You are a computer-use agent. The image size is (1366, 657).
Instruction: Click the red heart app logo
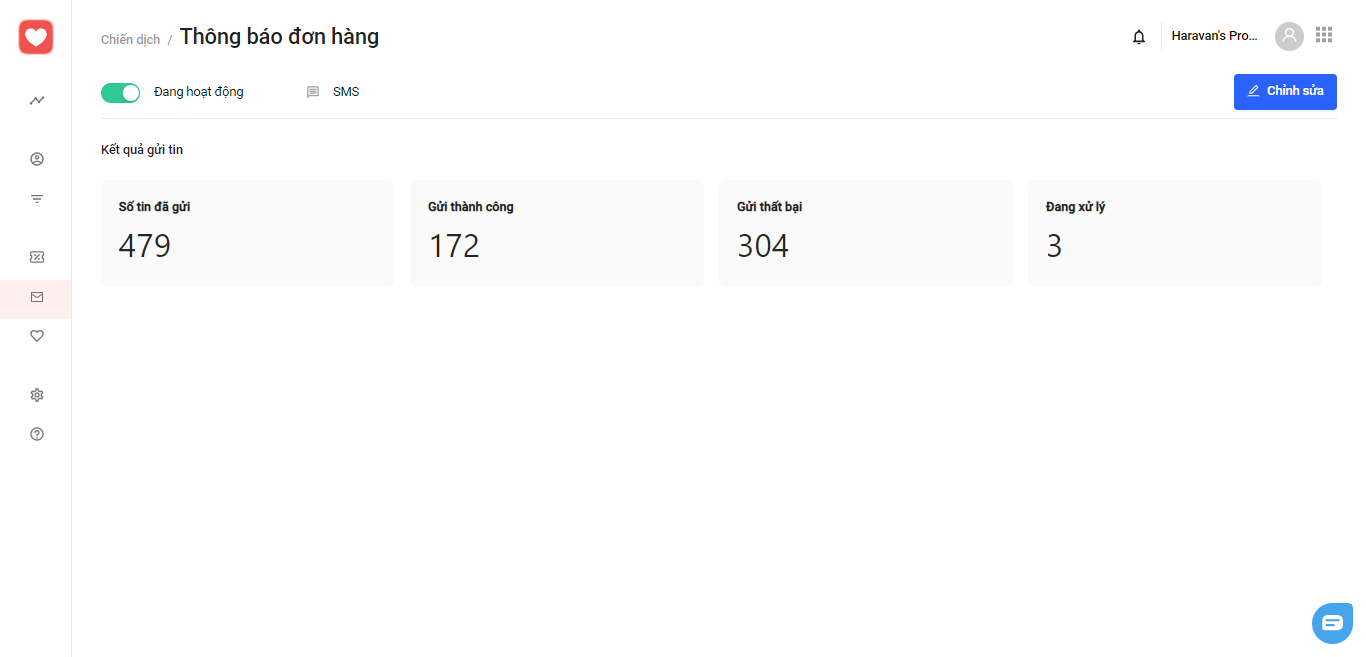click(x=36, y=37)
